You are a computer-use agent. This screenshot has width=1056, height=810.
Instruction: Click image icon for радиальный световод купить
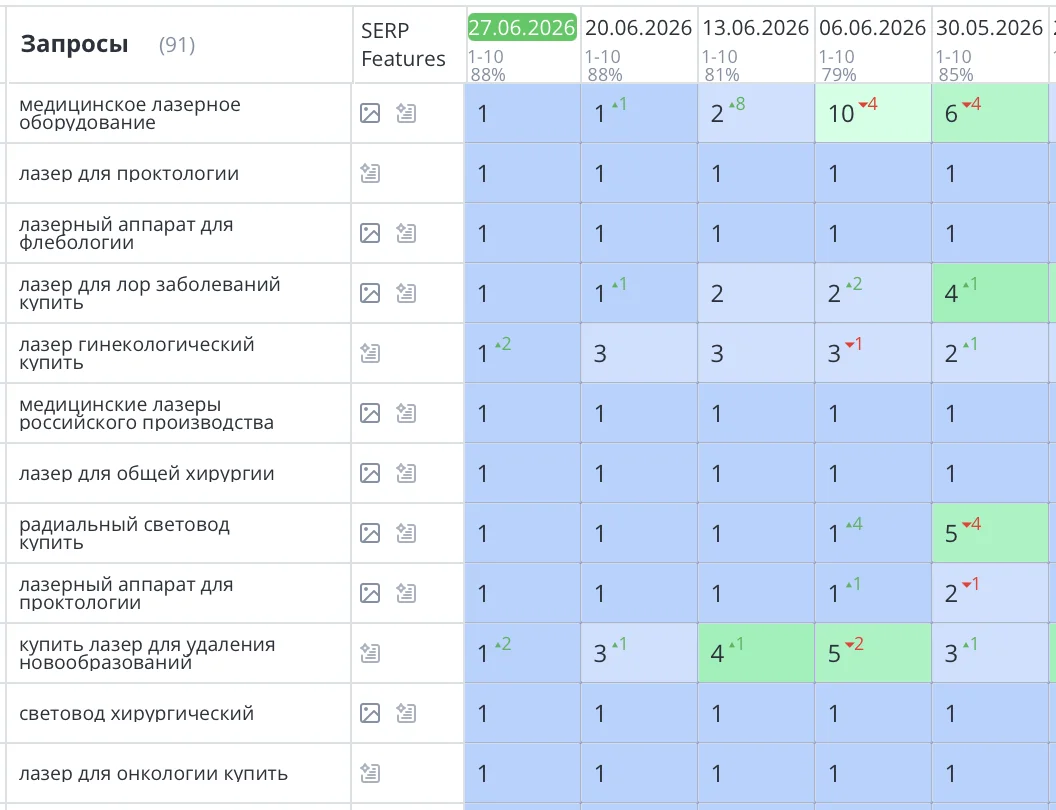(x=370, y=533)
